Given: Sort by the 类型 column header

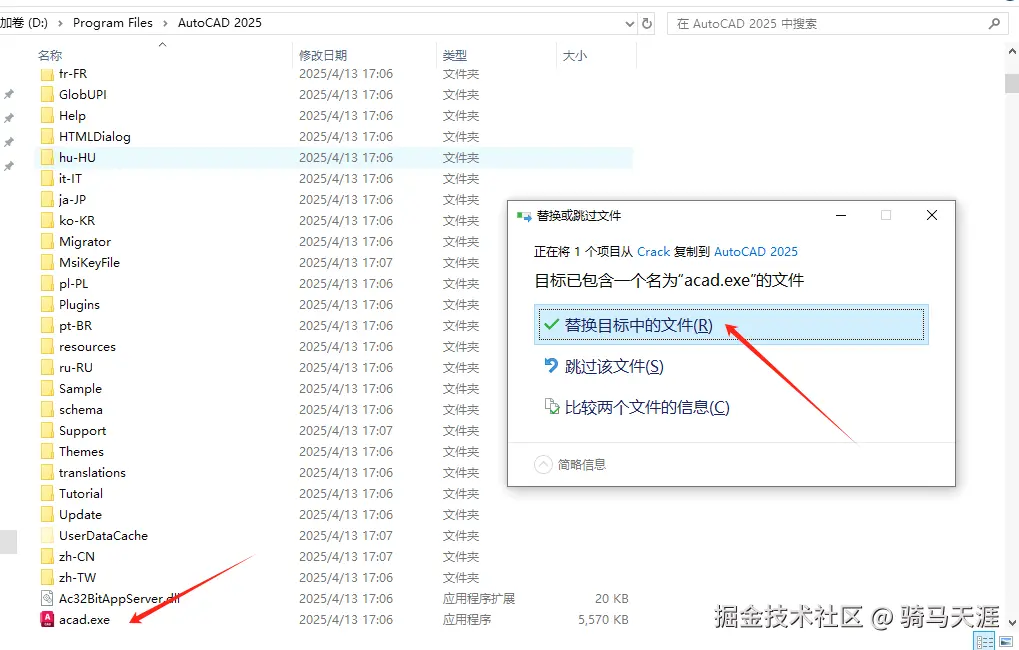Looking at the screenshot, I should [x=455, y=56].
